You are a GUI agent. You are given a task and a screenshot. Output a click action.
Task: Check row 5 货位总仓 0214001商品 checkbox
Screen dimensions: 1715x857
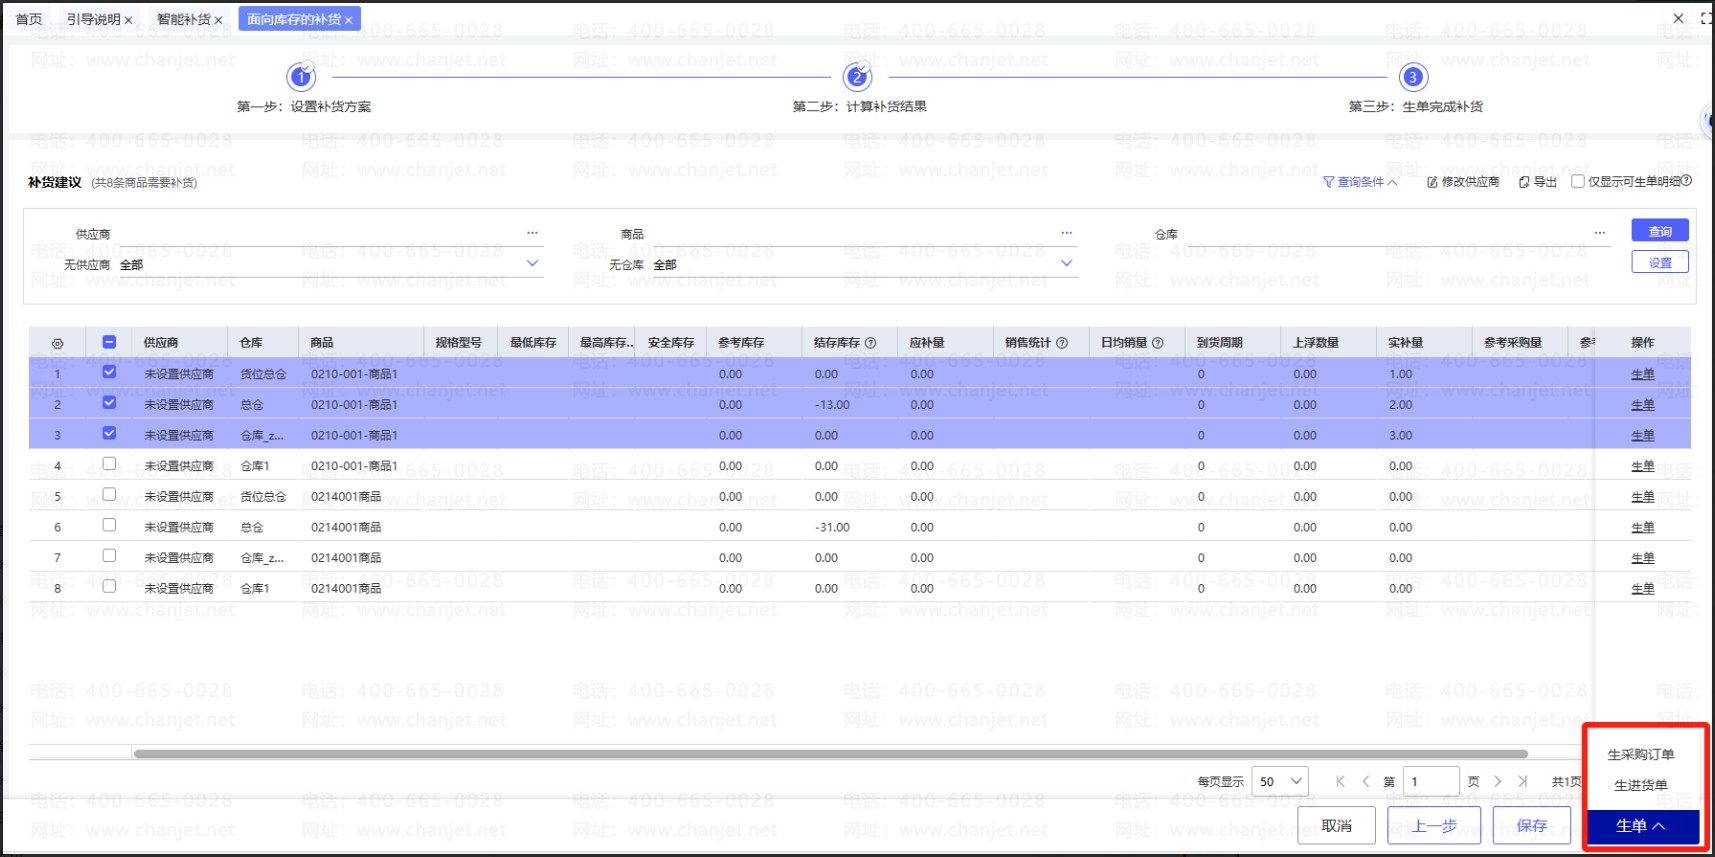pyautogui.click(x=109, y=494)
